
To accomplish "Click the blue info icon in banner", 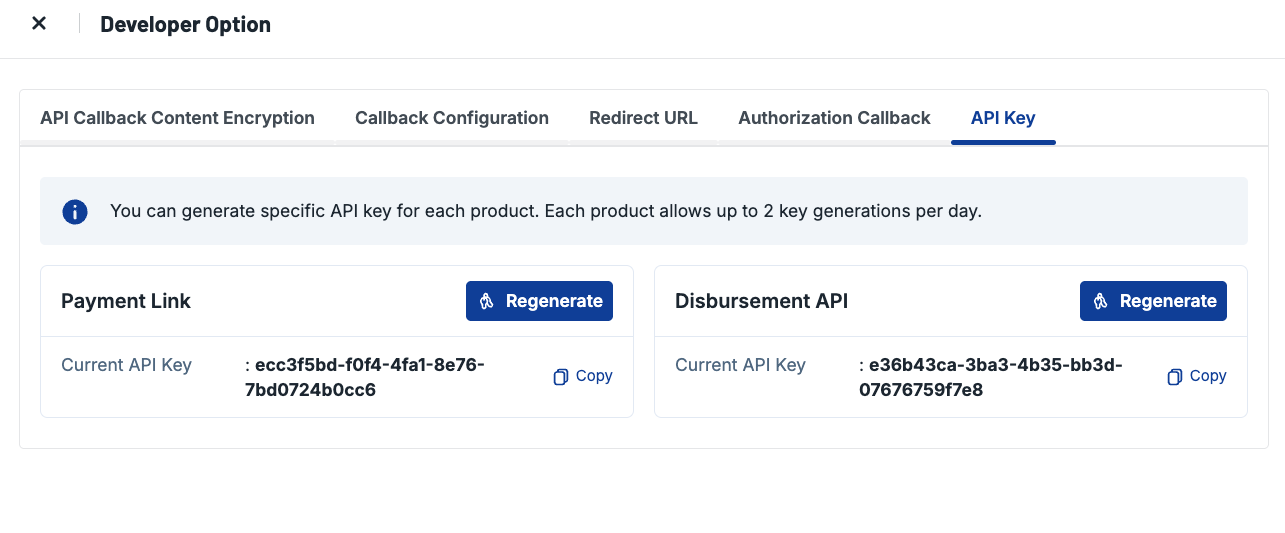I will tap(75, 212).
